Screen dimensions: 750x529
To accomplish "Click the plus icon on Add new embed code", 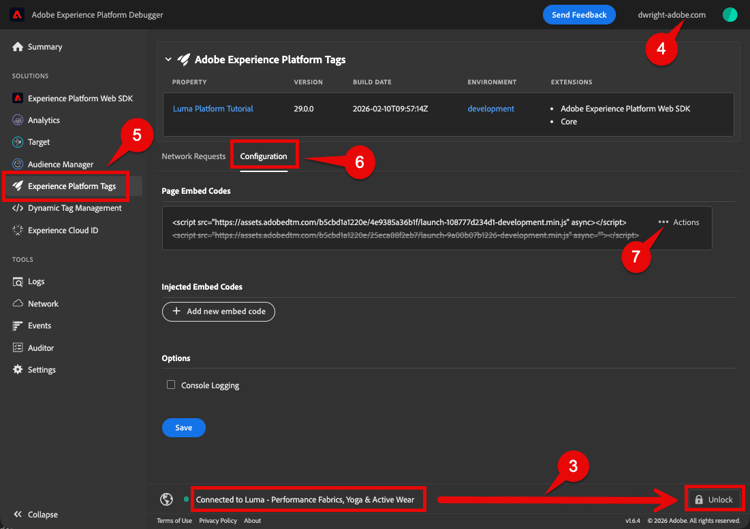I will (176, 311).
